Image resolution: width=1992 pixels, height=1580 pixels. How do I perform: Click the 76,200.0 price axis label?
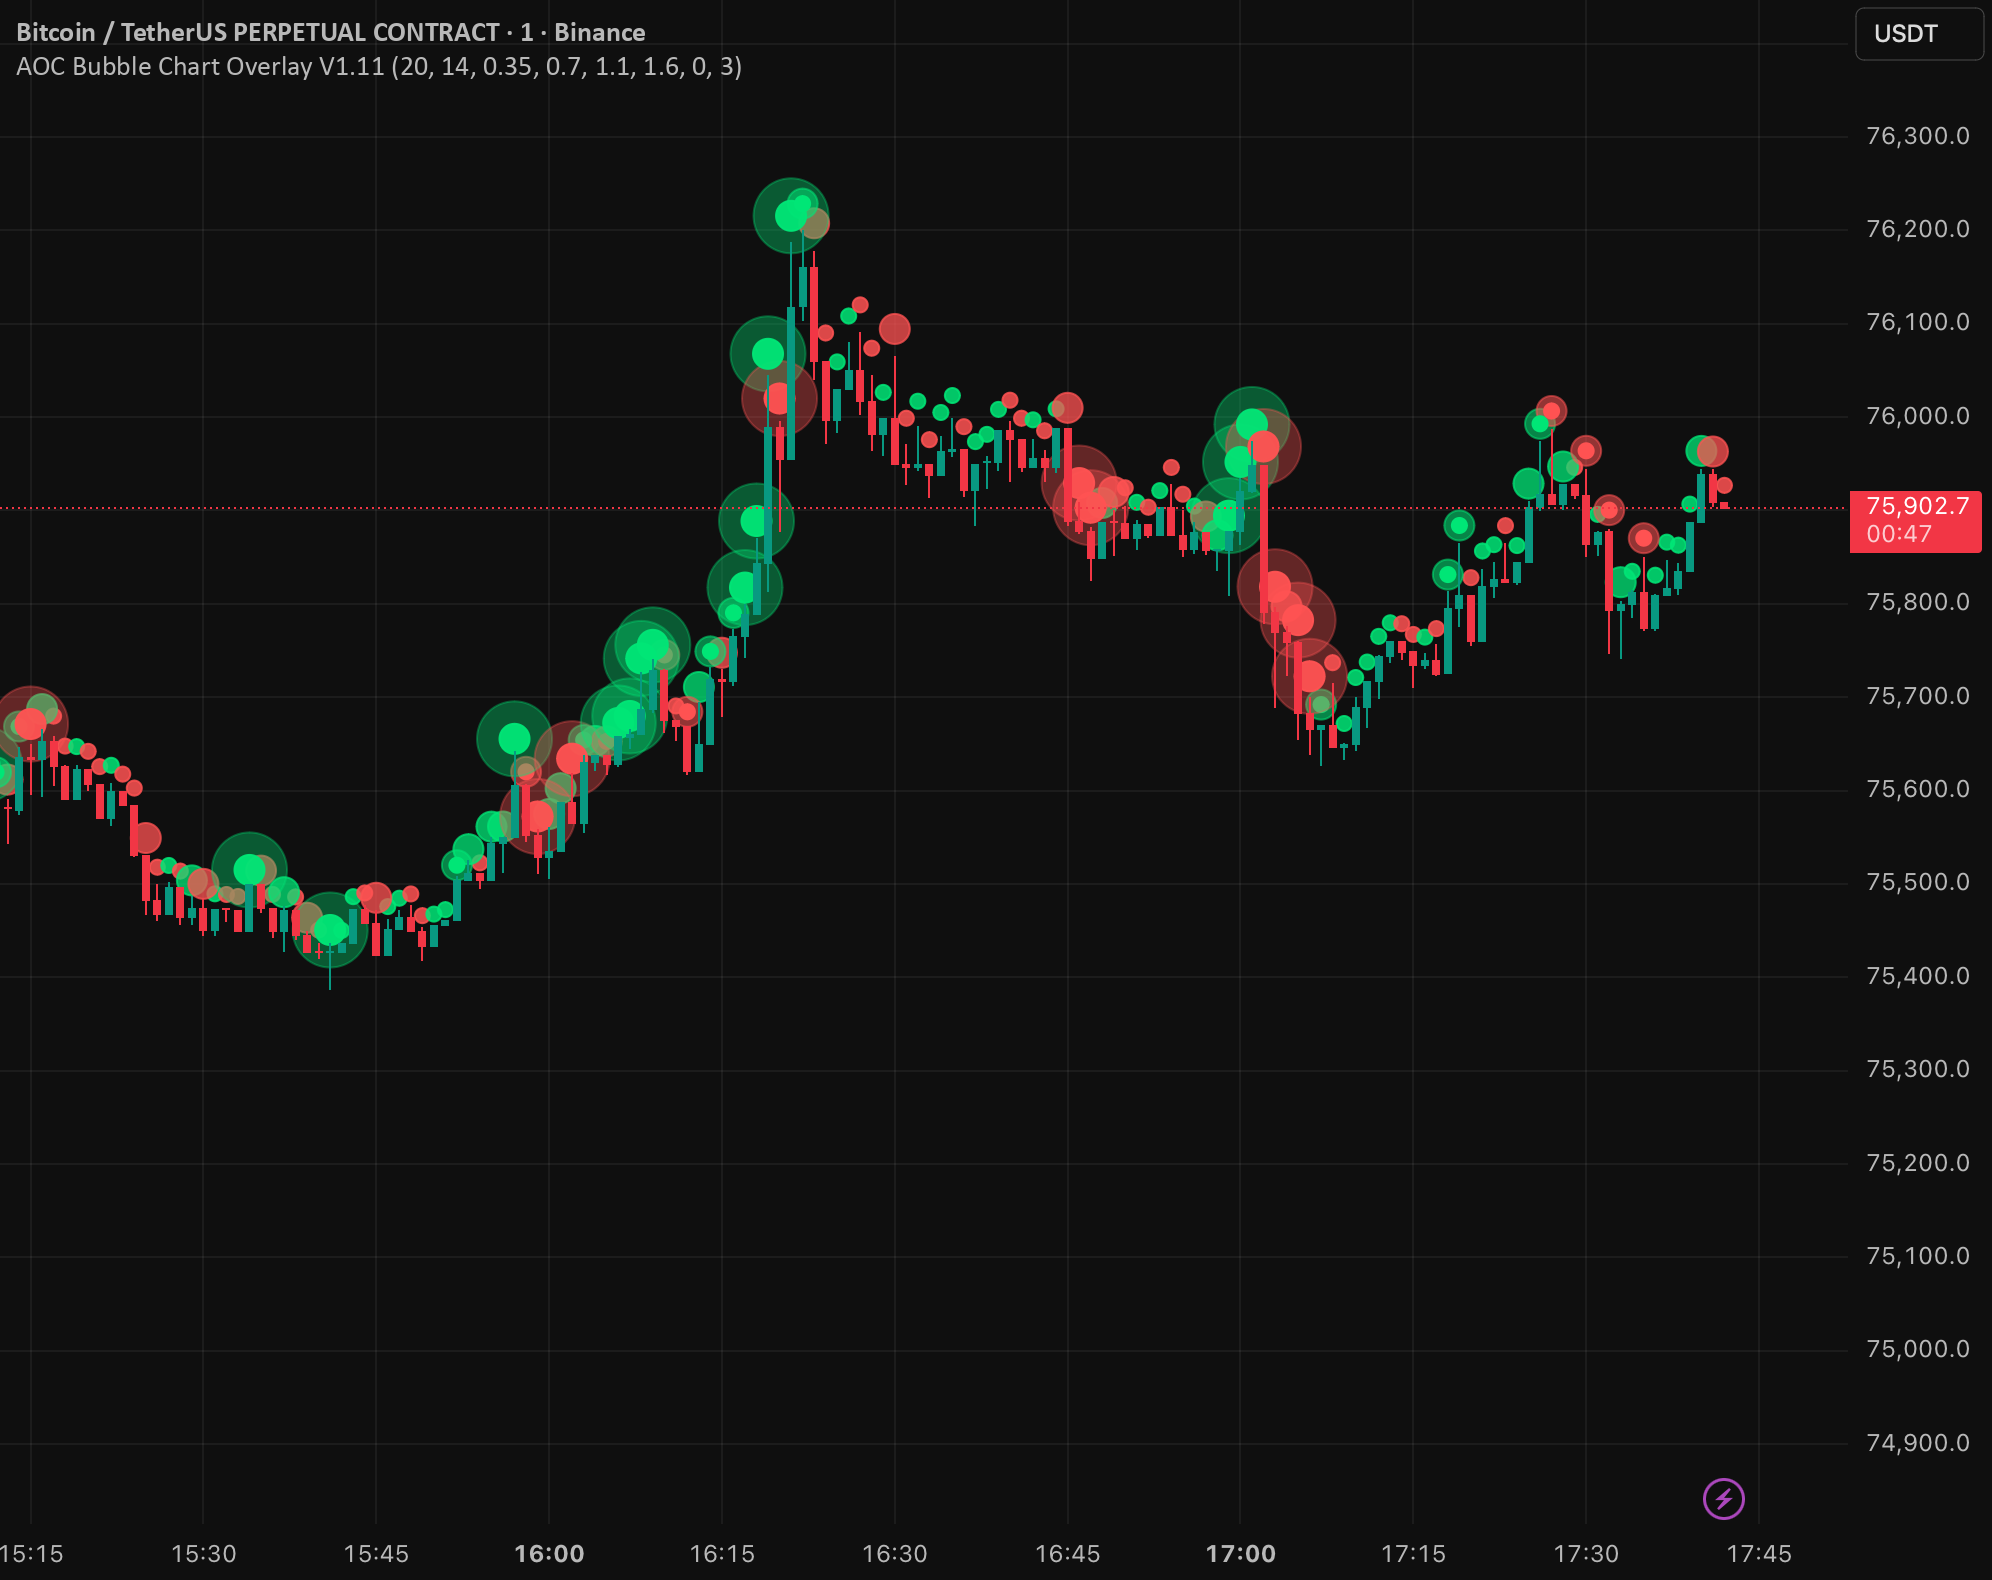[x=1918, y=229]
